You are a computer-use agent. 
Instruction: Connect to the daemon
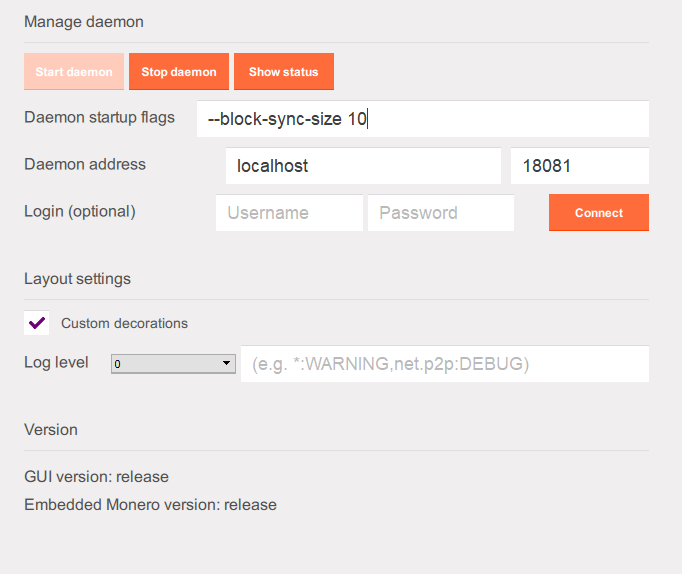[x=598, y=213]
